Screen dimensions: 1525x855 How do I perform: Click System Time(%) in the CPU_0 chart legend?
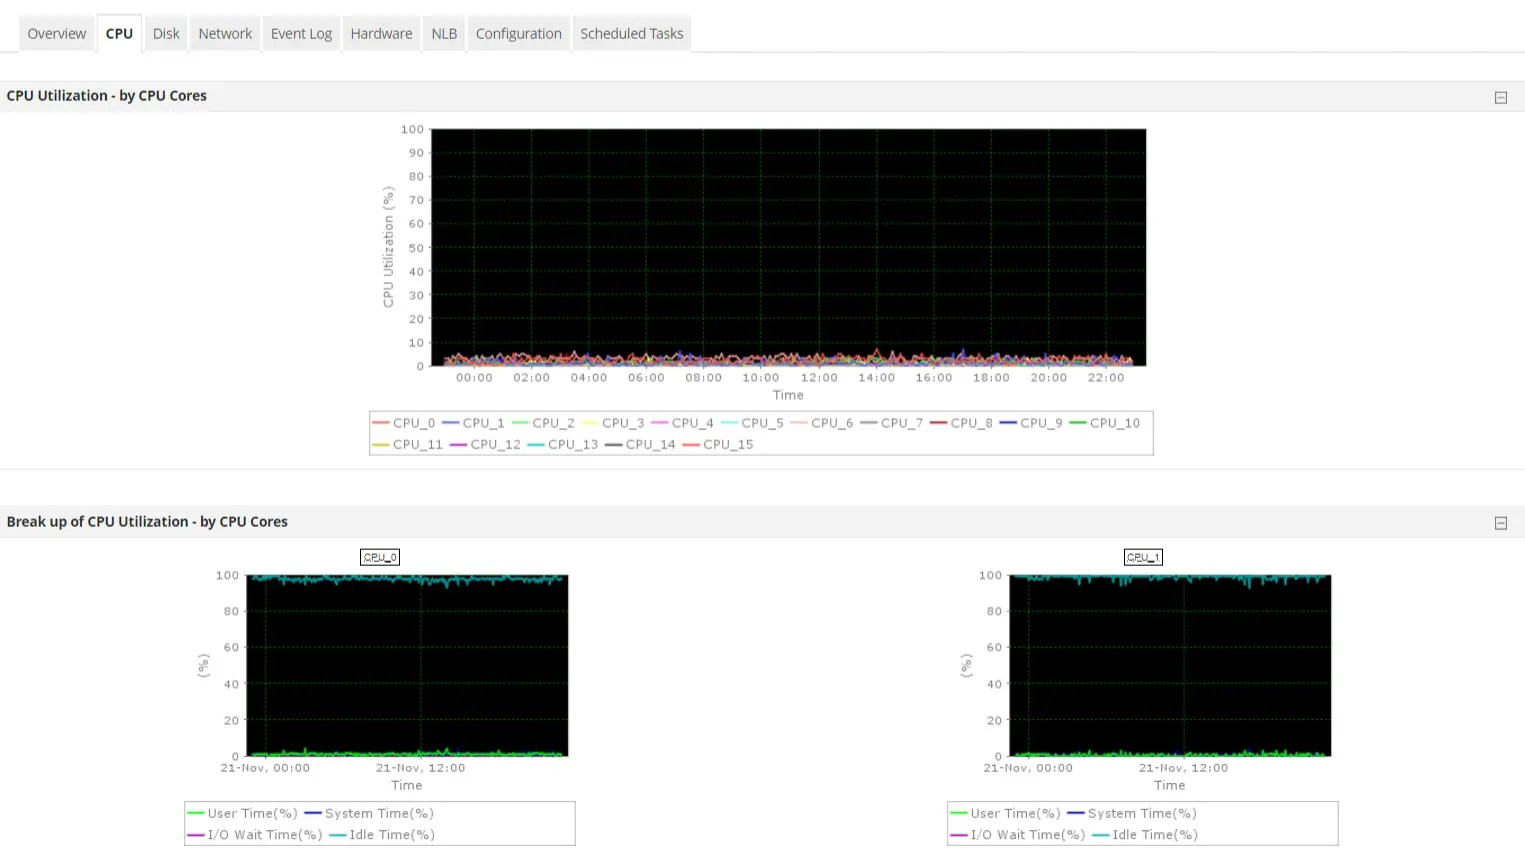click(369, 814)
